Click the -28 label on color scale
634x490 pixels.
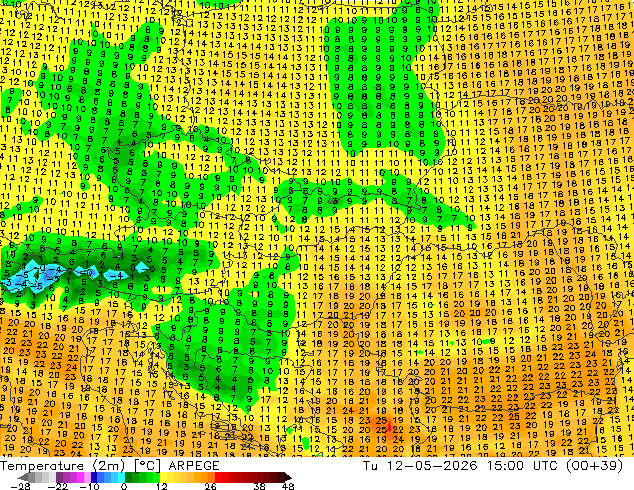point(20,486)
